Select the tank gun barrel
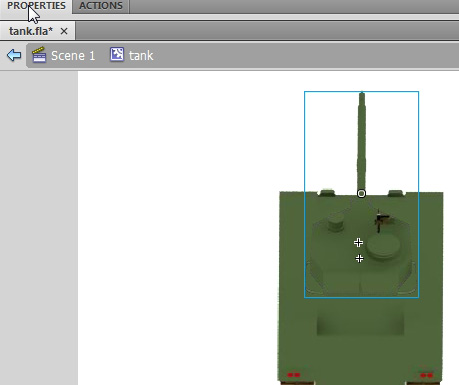The width and height of the screenshot is (459, 385). pyautogui.click(x=362, y=142)
